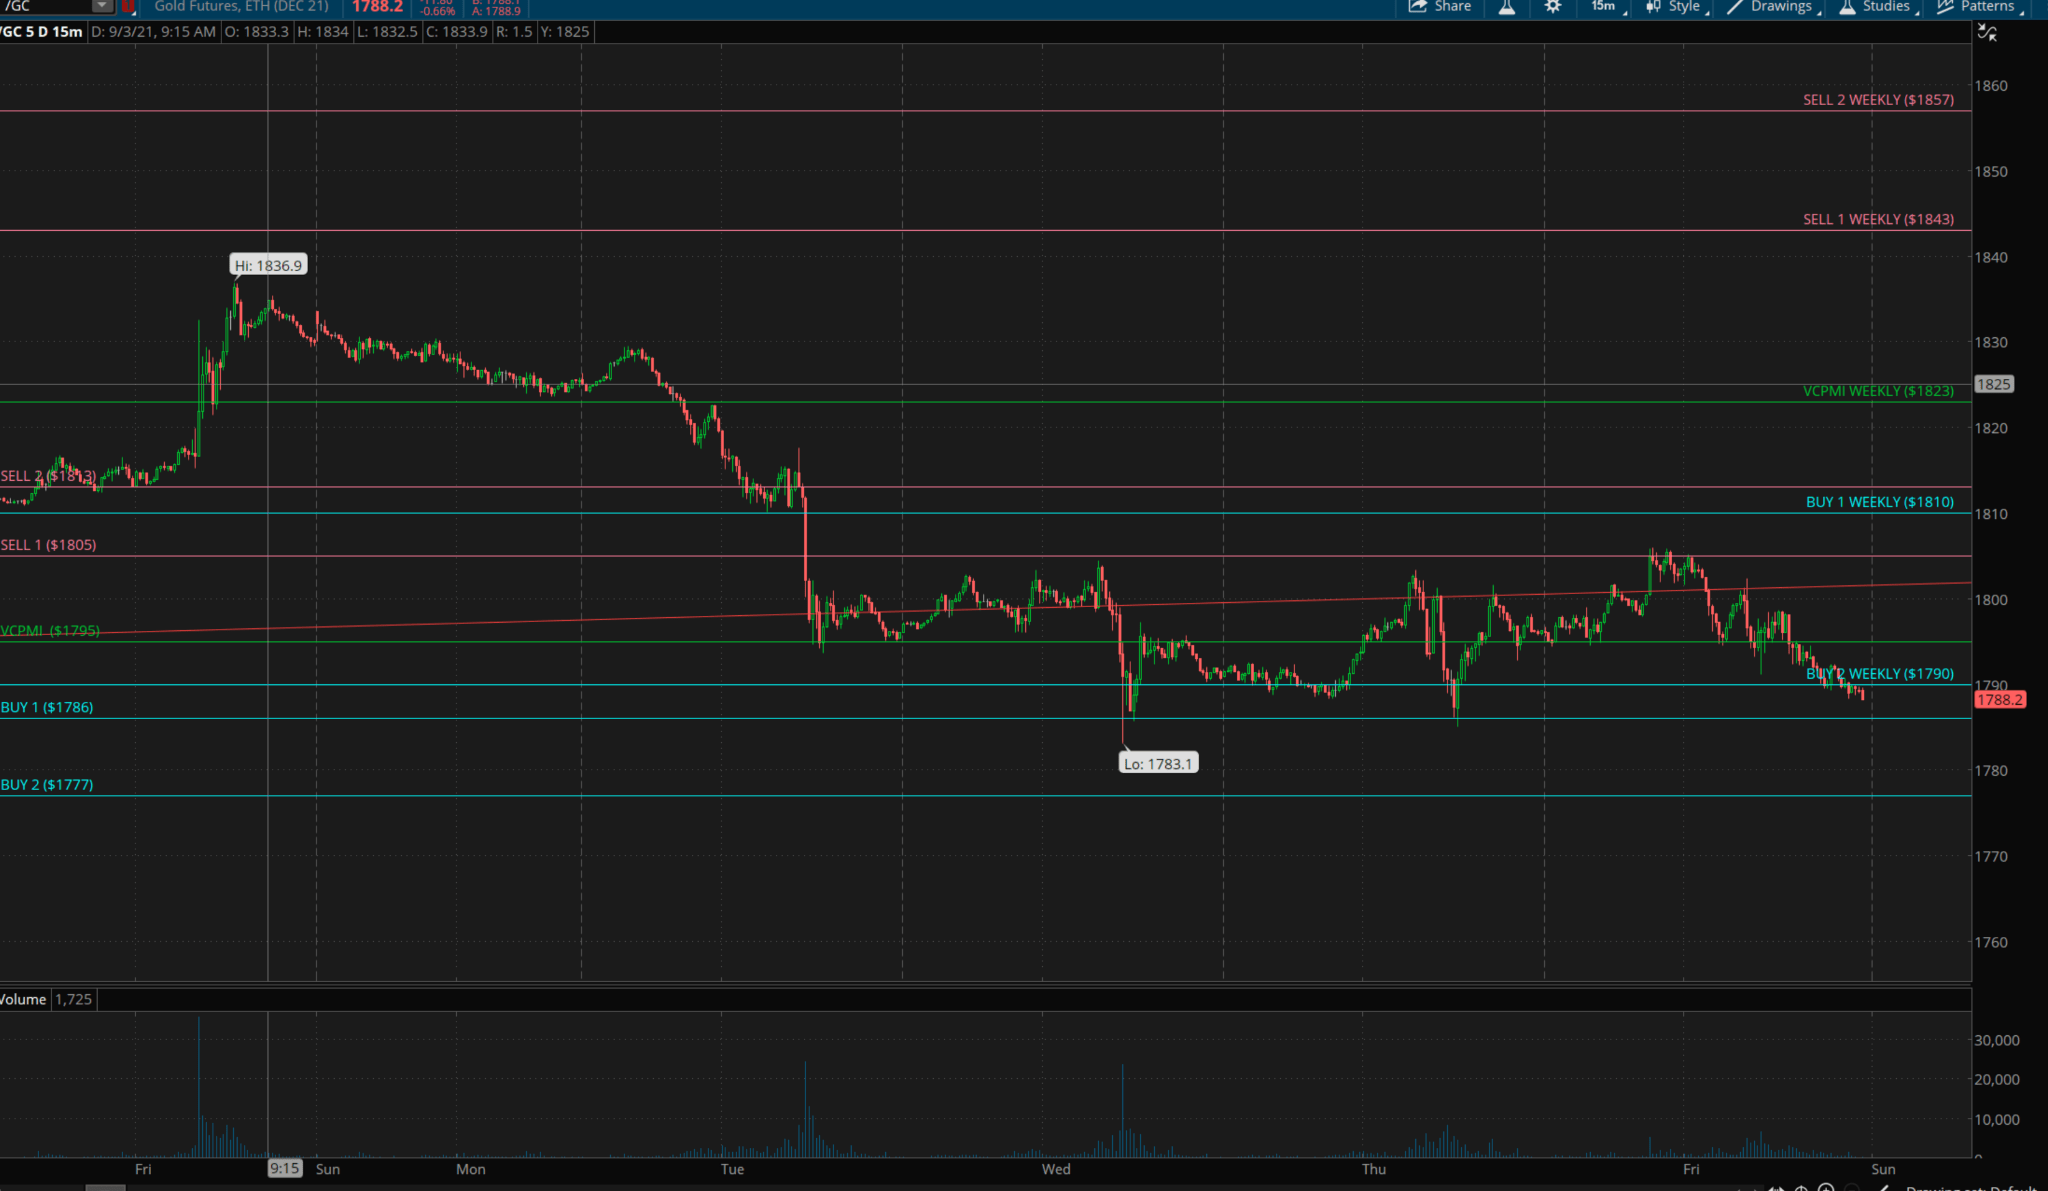Open chart settings gear icon
This screenshot has width=2048, height=1191.
click(1552, 6)
